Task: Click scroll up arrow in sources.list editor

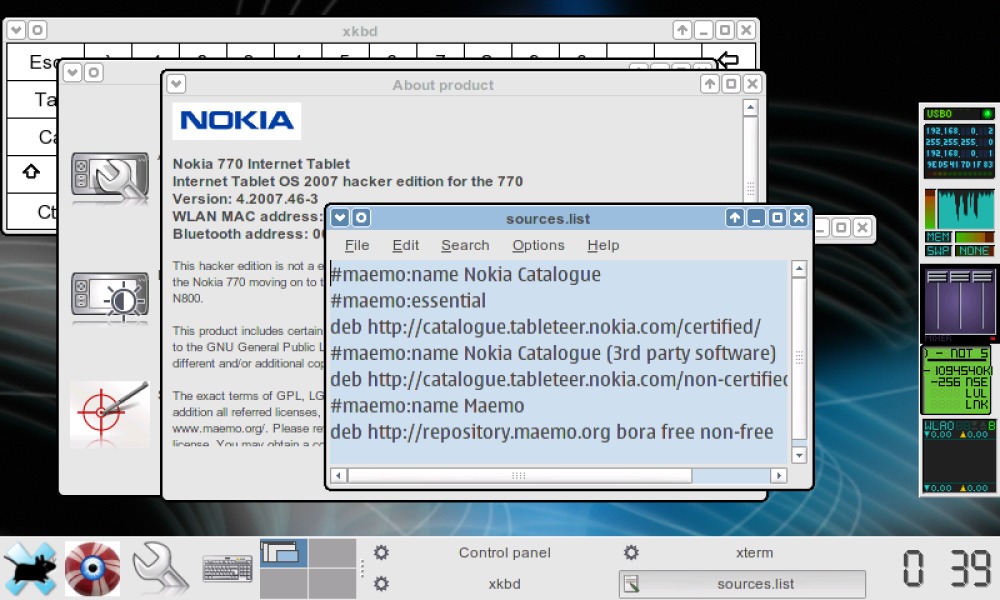Action: coord(799,268)
